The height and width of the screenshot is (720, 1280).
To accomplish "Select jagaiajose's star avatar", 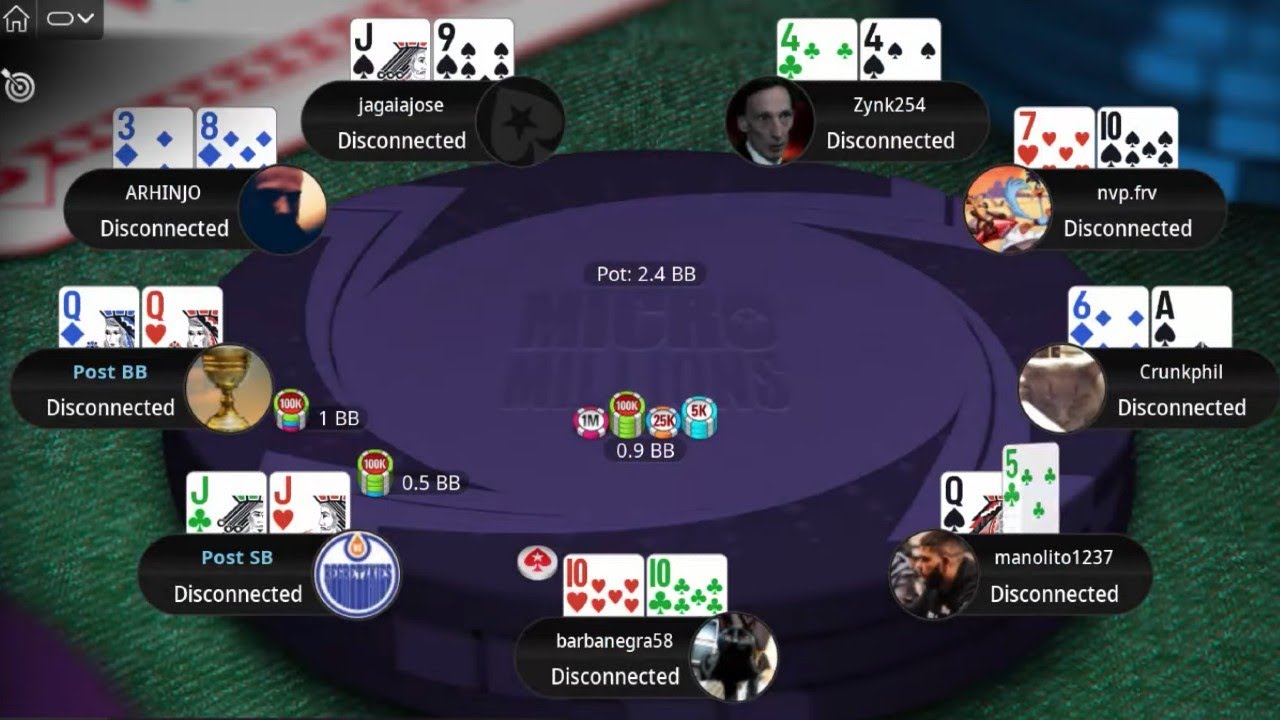I will [x=520, y=122].
